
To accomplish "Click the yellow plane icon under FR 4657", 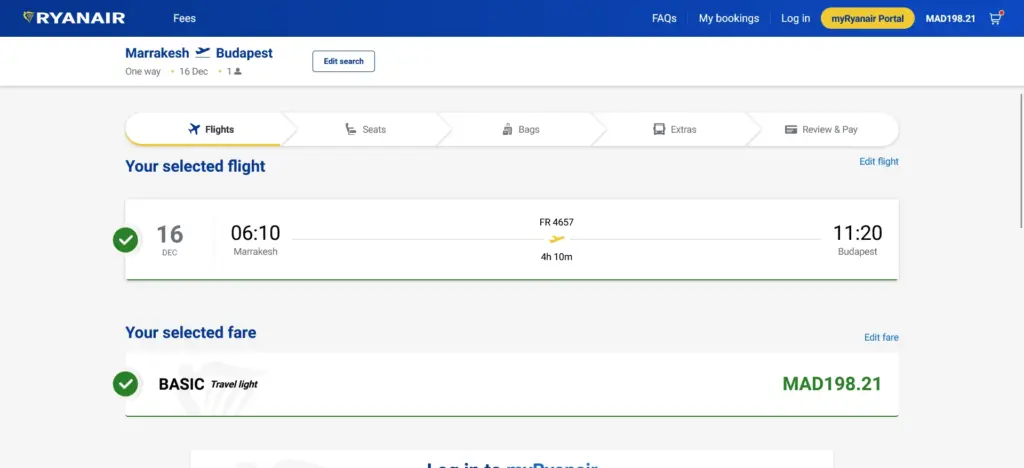I will (x=556, y=239).
